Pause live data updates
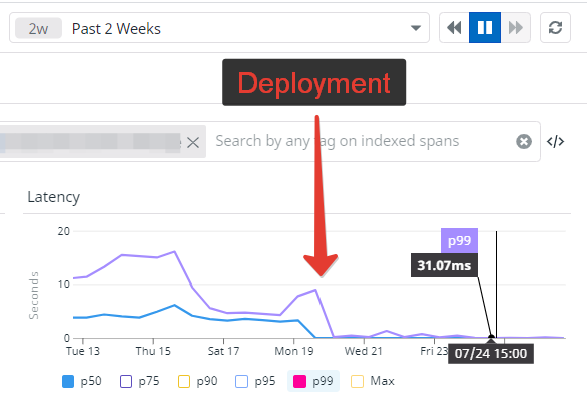This screenshot has height=403, width=587. [485, 28]
